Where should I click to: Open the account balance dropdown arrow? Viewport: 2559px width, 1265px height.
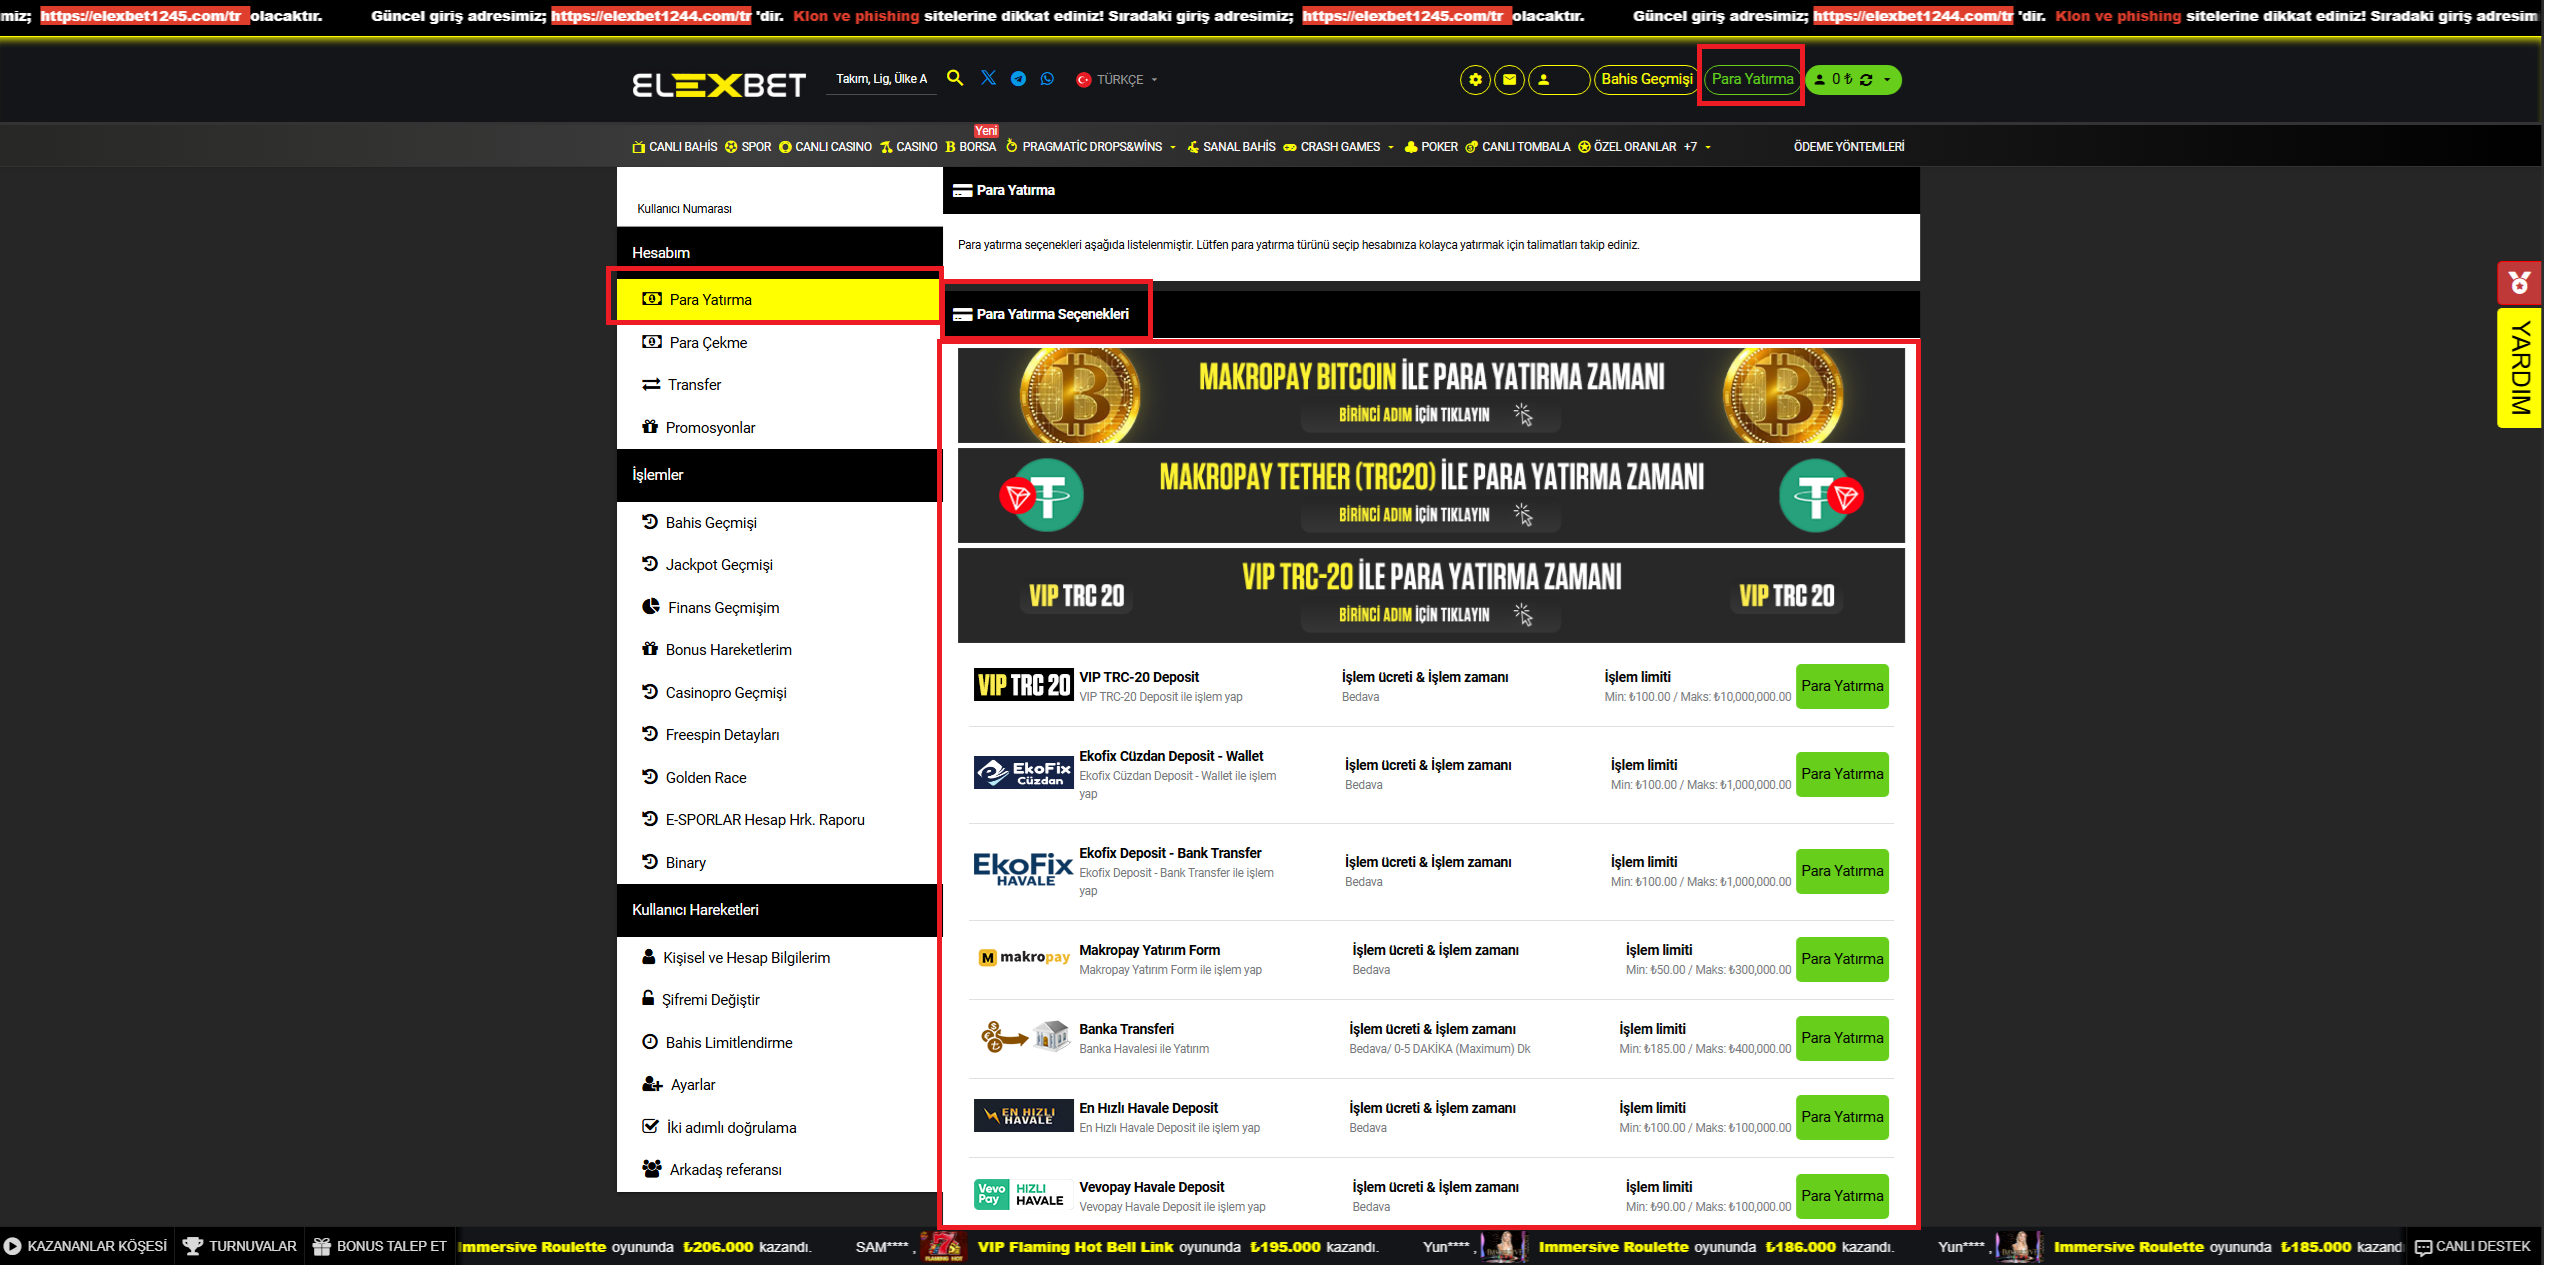tap(1887, 80)
